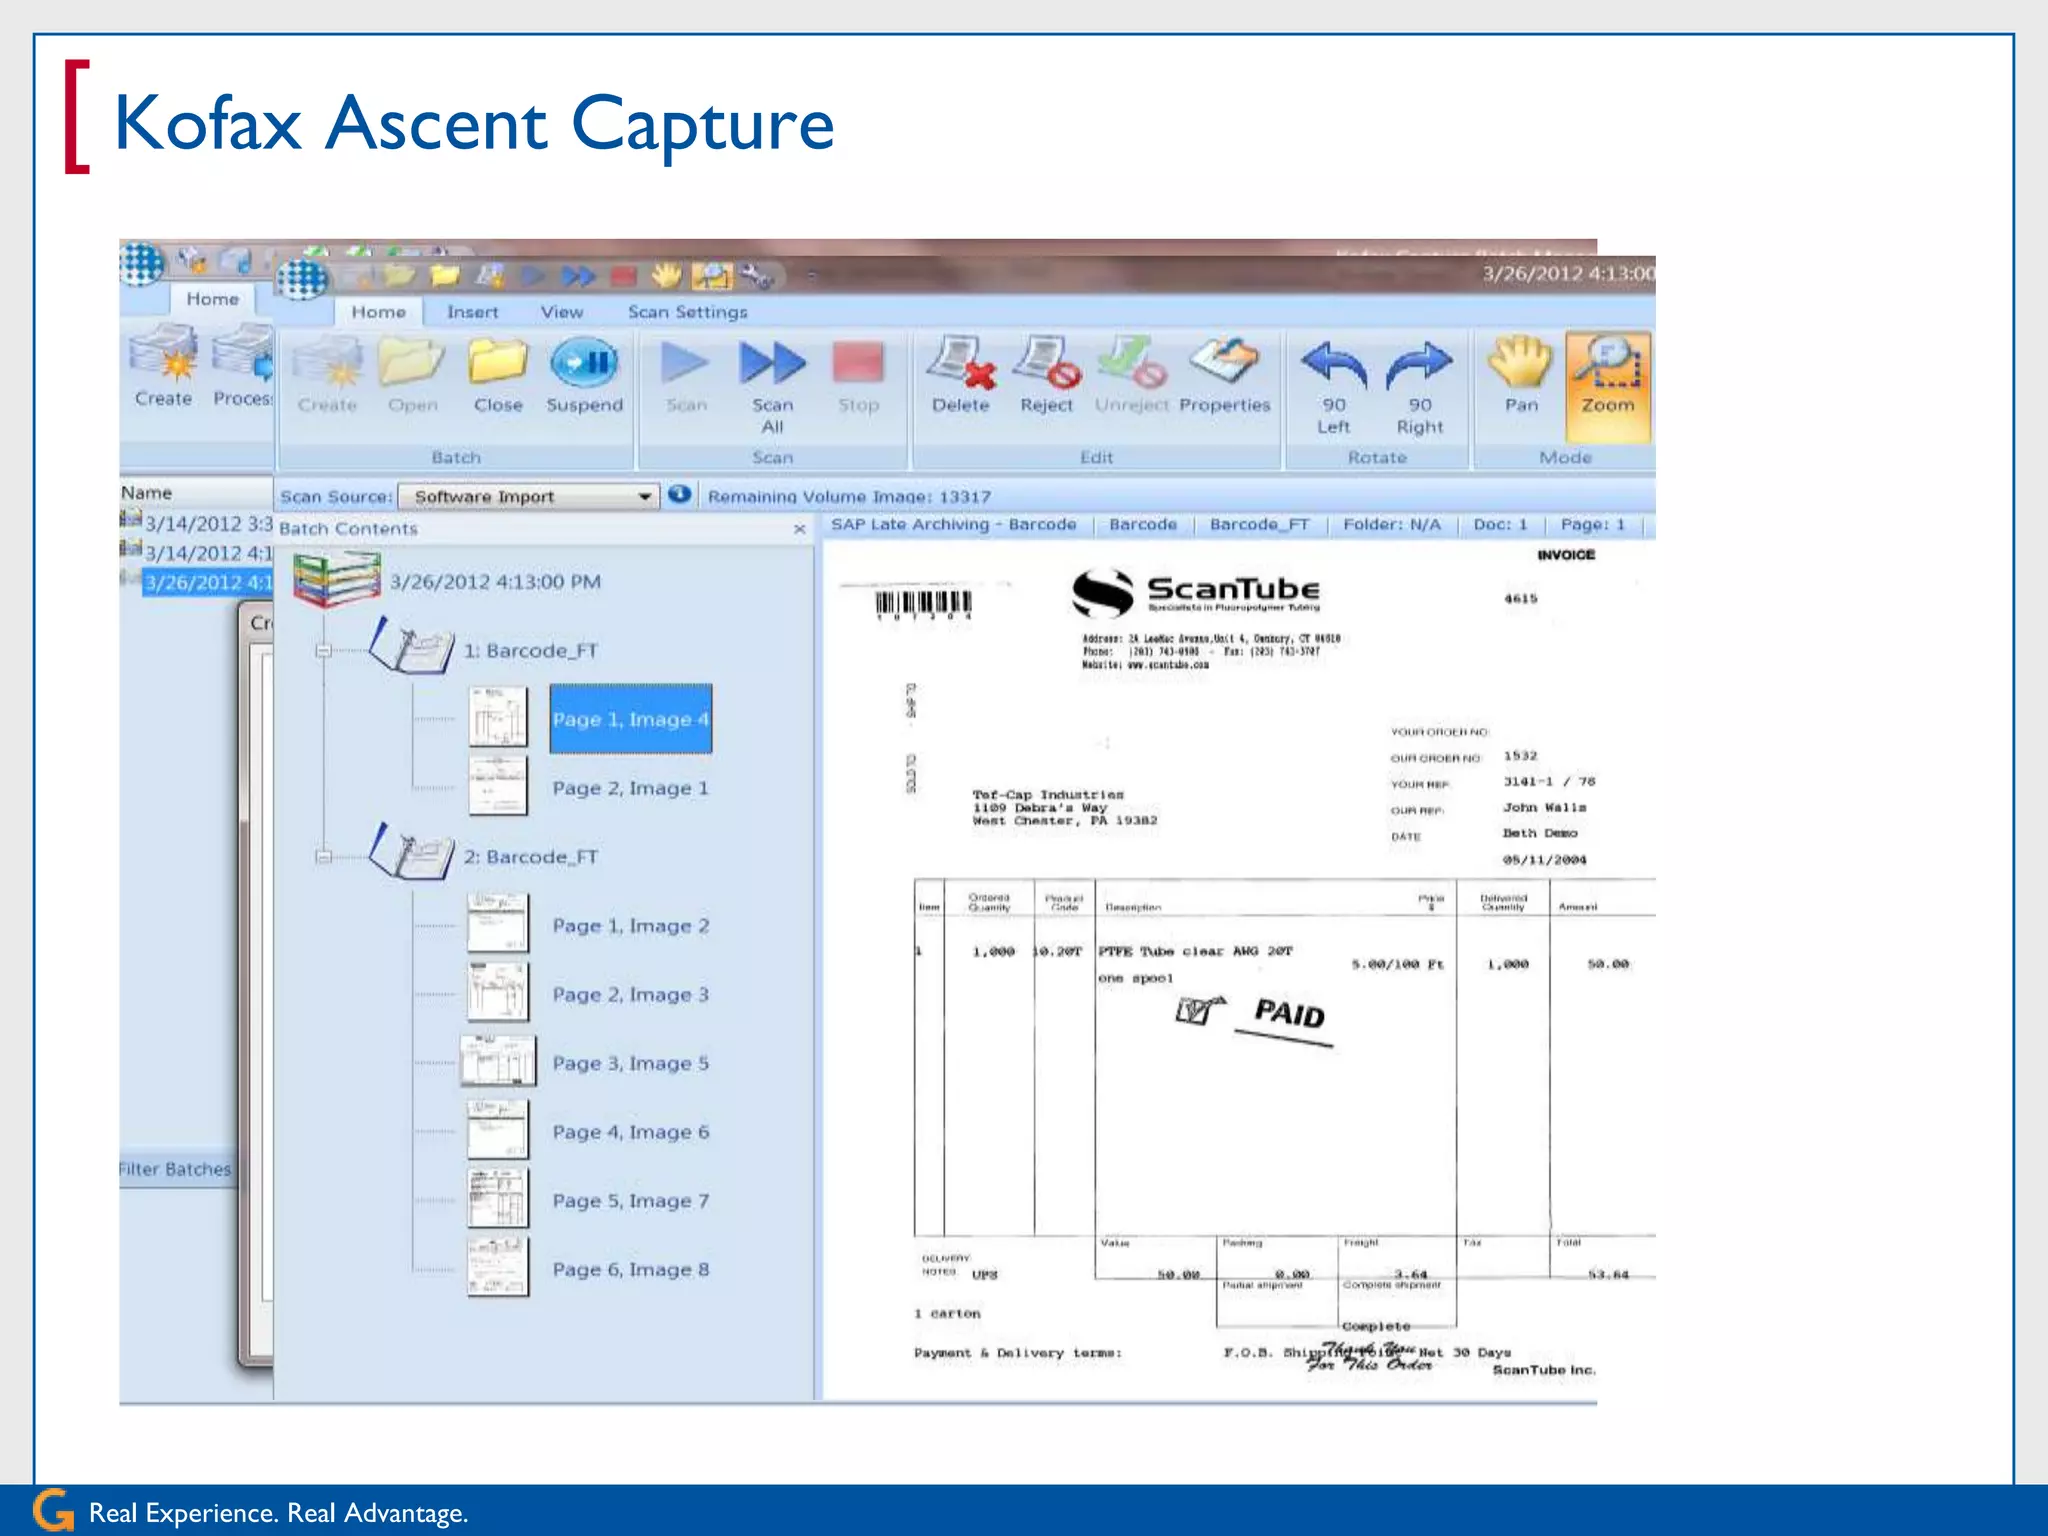Screen dimensions: 2048x1536
Task: Open Properties from the Edit group
Action: (x=1224, y=376)
